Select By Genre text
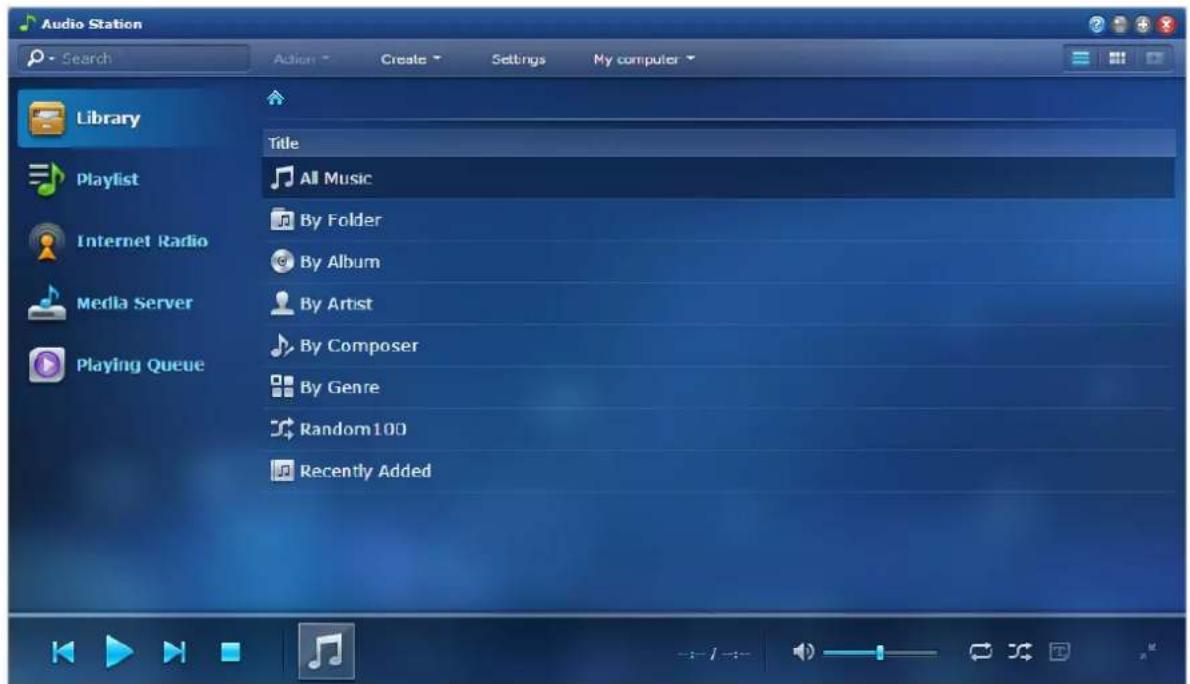 (339, 387)
